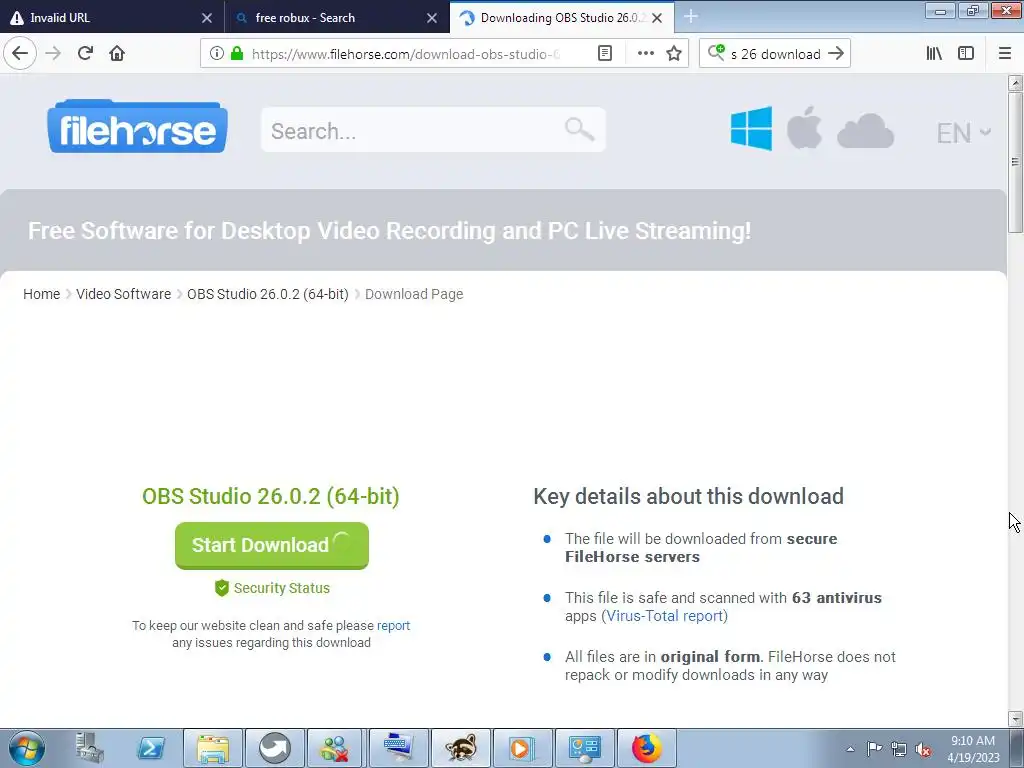Open Windows Explorer folder on taskbar

[x=213, y=748]
